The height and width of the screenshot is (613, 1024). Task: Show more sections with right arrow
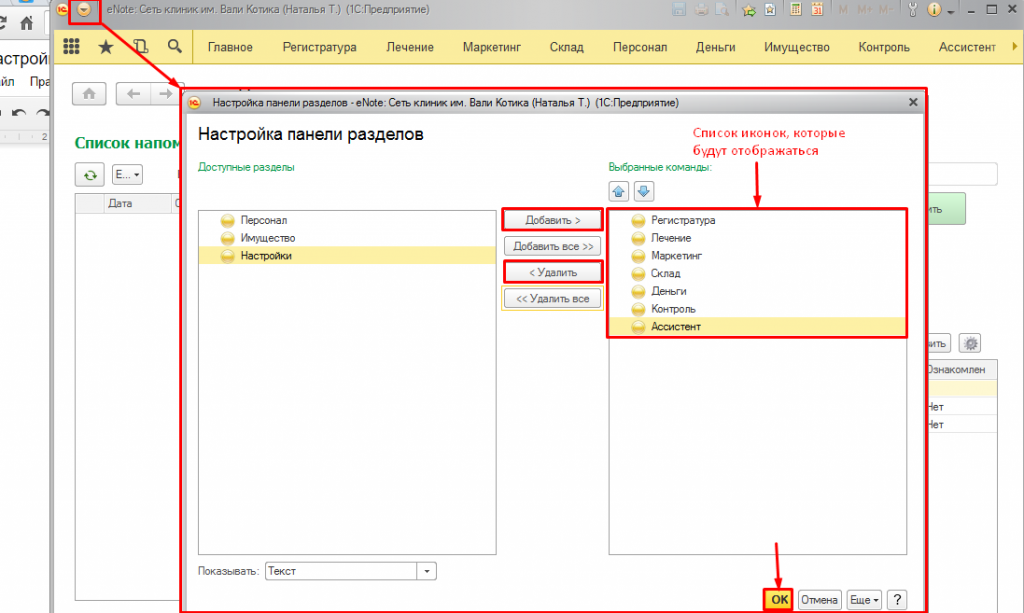point(1014,46)
